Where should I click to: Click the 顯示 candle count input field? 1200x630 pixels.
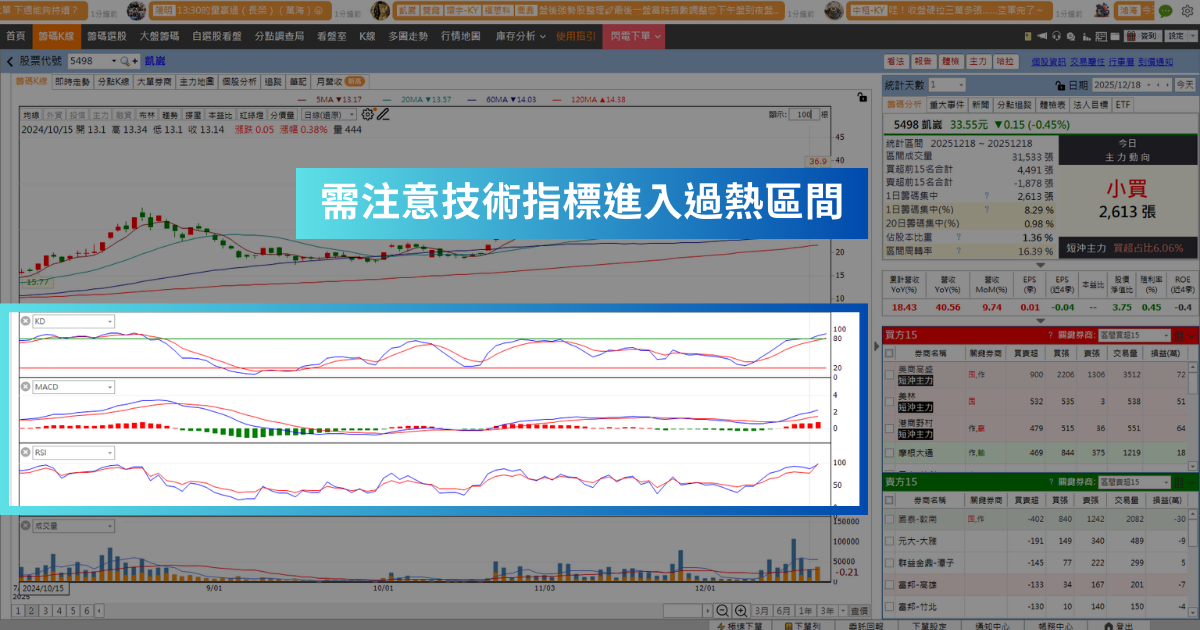click(805, 114)
